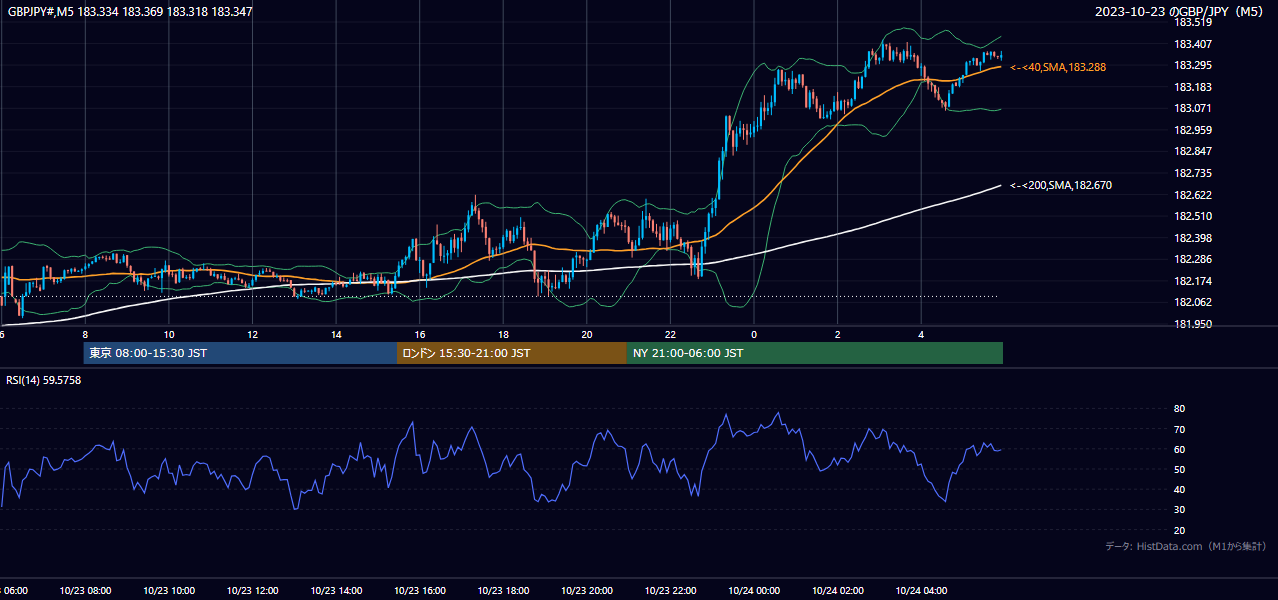Select the Tokyo session bar 08:00-15:30 JST

[240, 353]
